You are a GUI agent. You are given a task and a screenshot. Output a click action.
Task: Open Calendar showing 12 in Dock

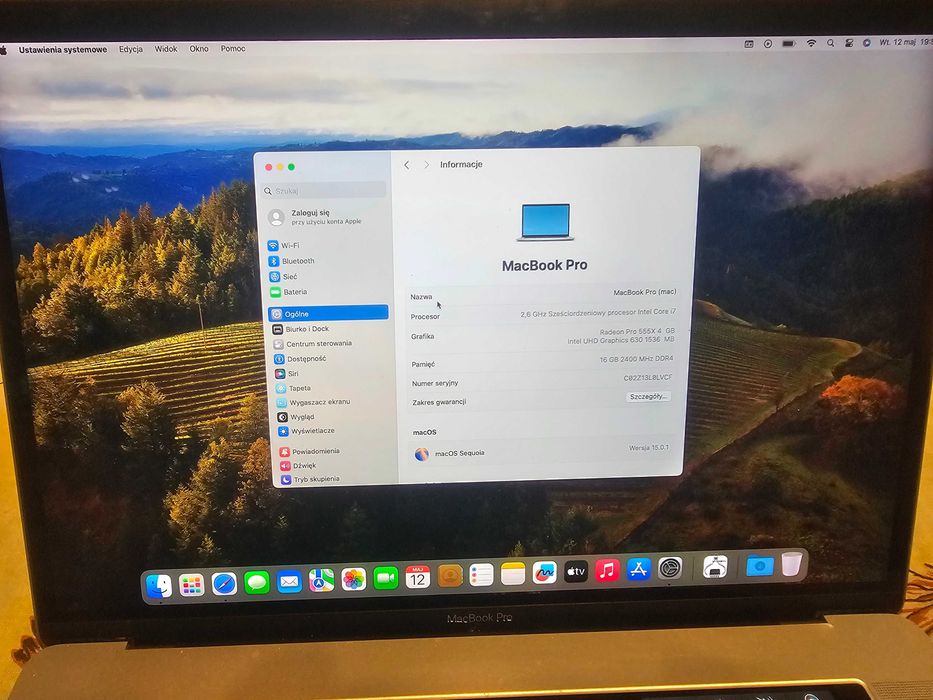click(x=418, y=576)
